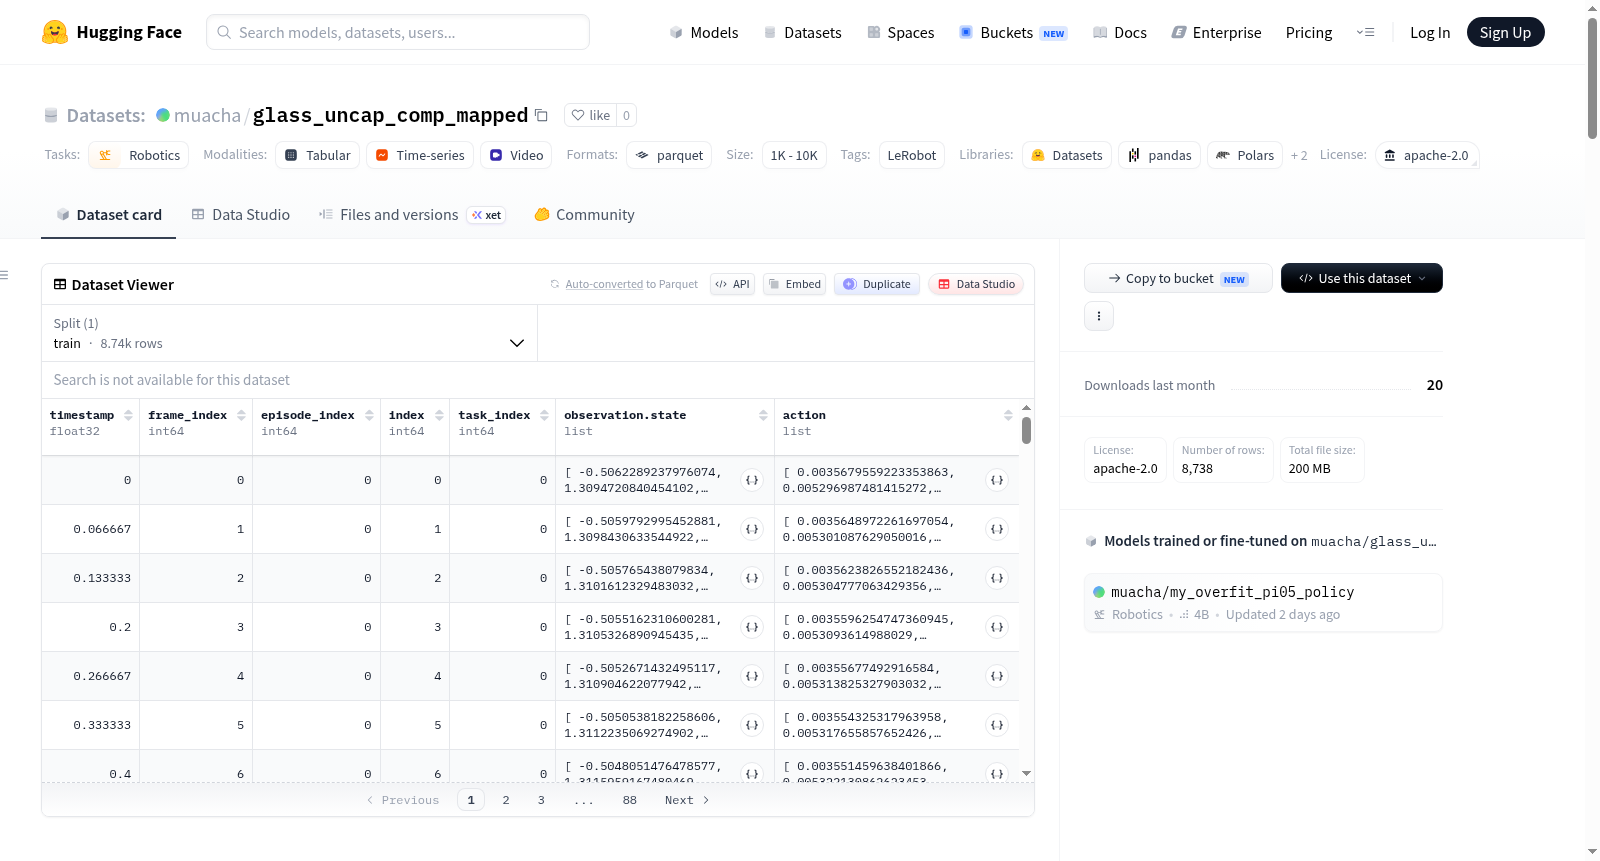Click the page vertical scrollbar thumb
This screenshot has width=1600, height=861.
coord(1592,78)
